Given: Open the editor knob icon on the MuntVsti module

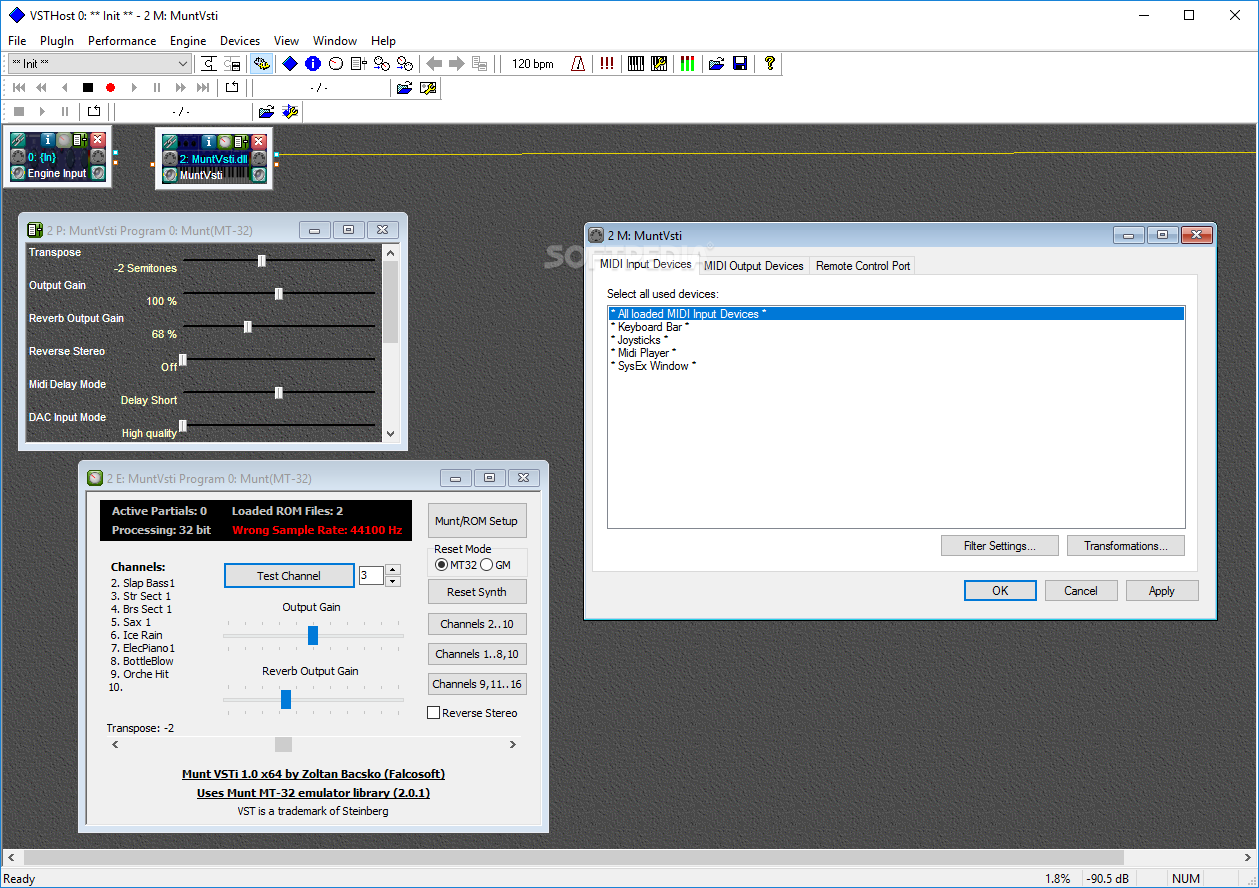Looking at the screenshot, I should point(225,142).
